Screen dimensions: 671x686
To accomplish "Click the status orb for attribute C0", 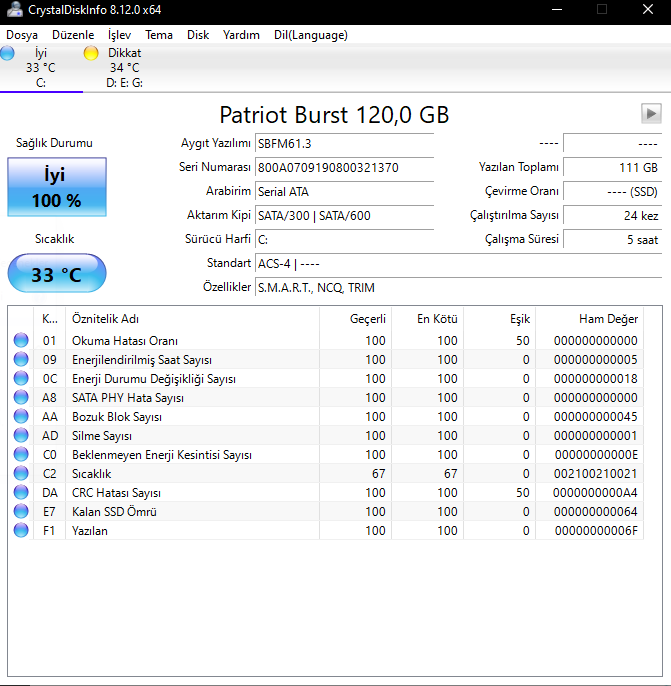I will point(21,454).
